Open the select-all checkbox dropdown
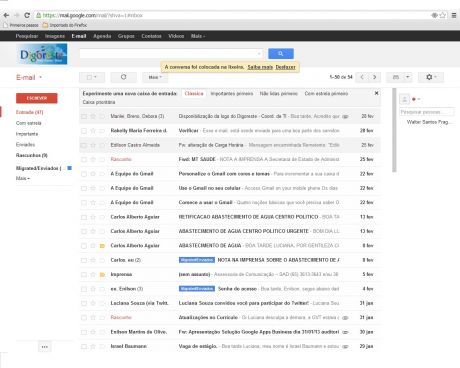 (92, 77)
